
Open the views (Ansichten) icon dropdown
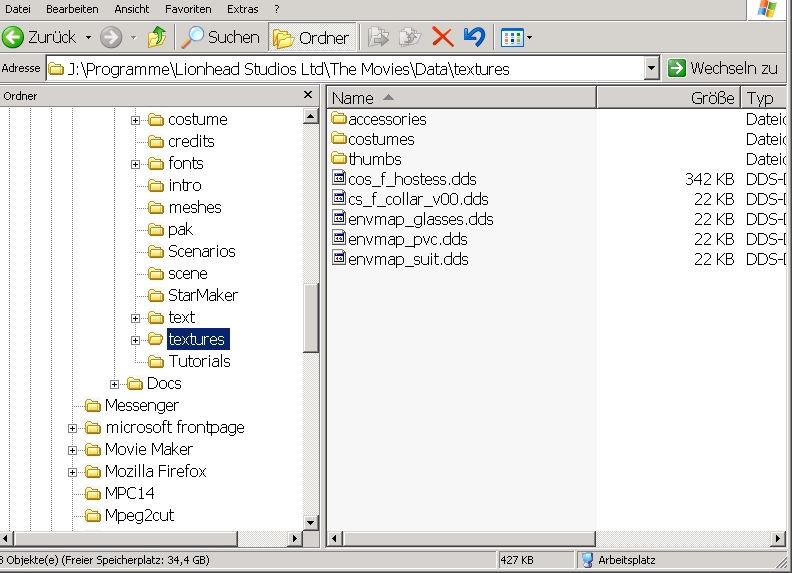point(516,38)
